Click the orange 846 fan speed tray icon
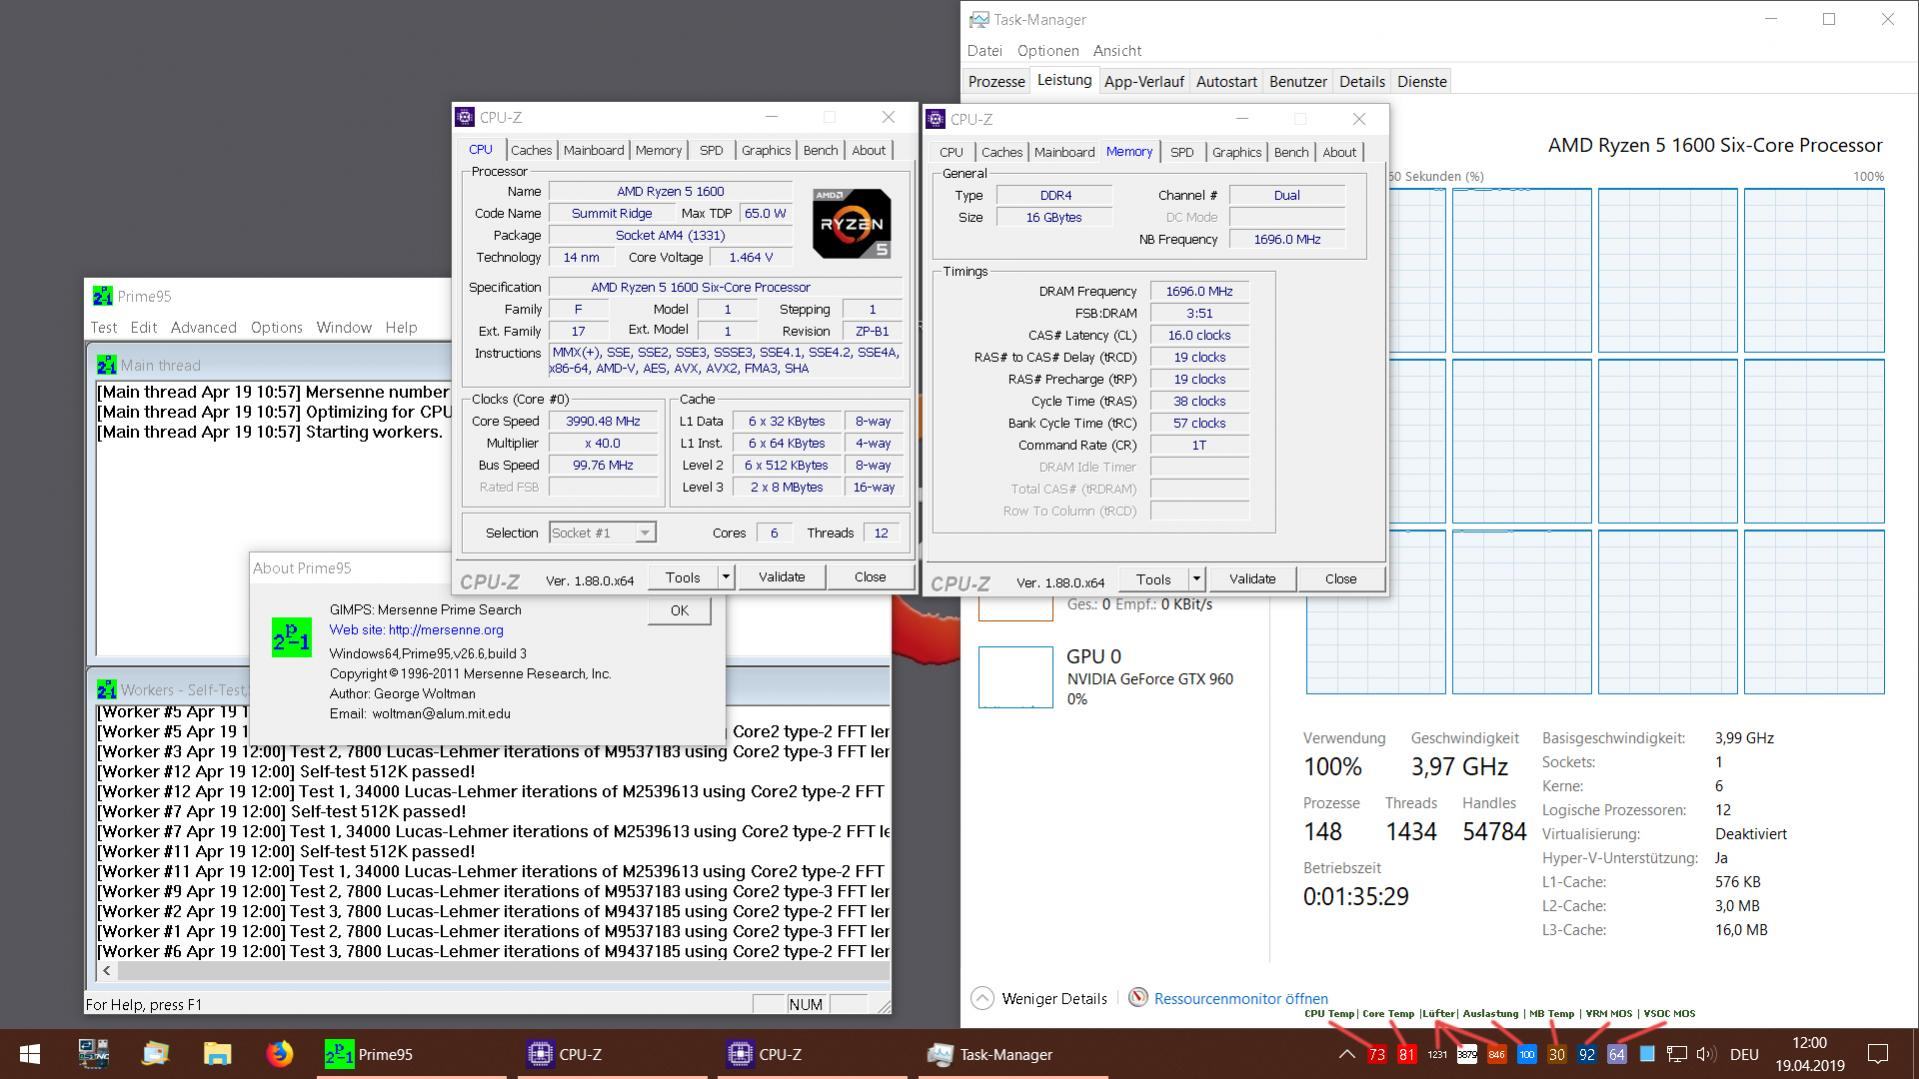Screen dimensions: 1919x1079 pyautogui.click(x=1497, y=1054)
